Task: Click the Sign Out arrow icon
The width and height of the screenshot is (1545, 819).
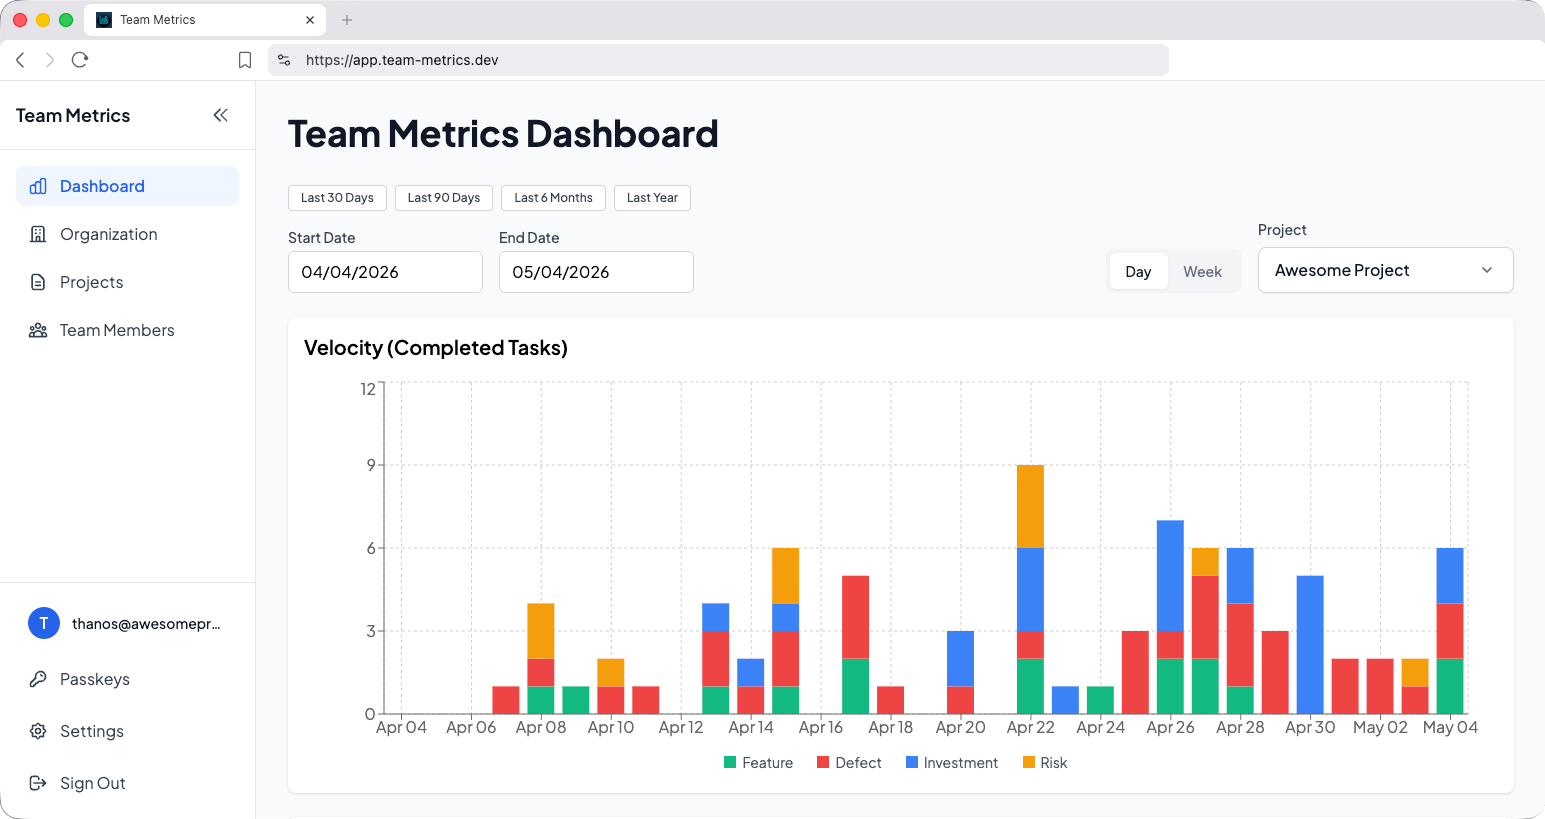Action: pyautogui.click(x=38, y=783)
